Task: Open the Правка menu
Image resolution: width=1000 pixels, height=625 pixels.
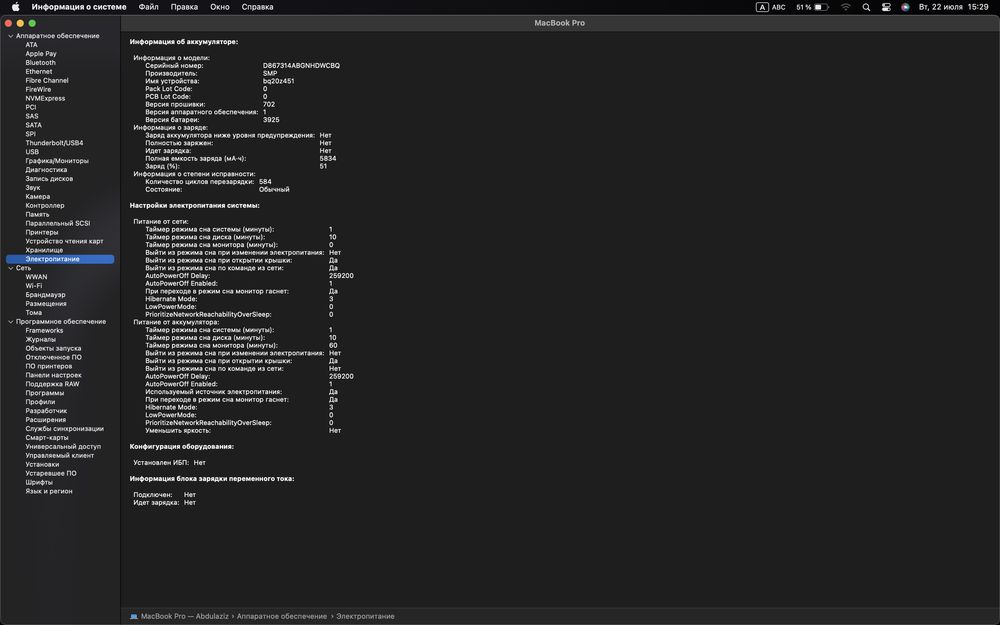Action: click(184, 7)
